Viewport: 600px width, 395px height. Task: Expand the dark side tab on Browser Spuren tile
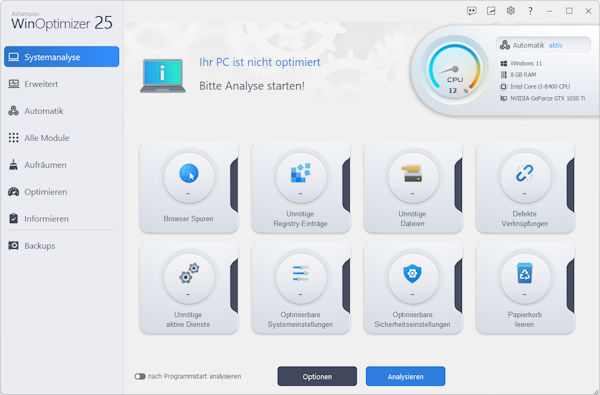click(x=234, y=185)
